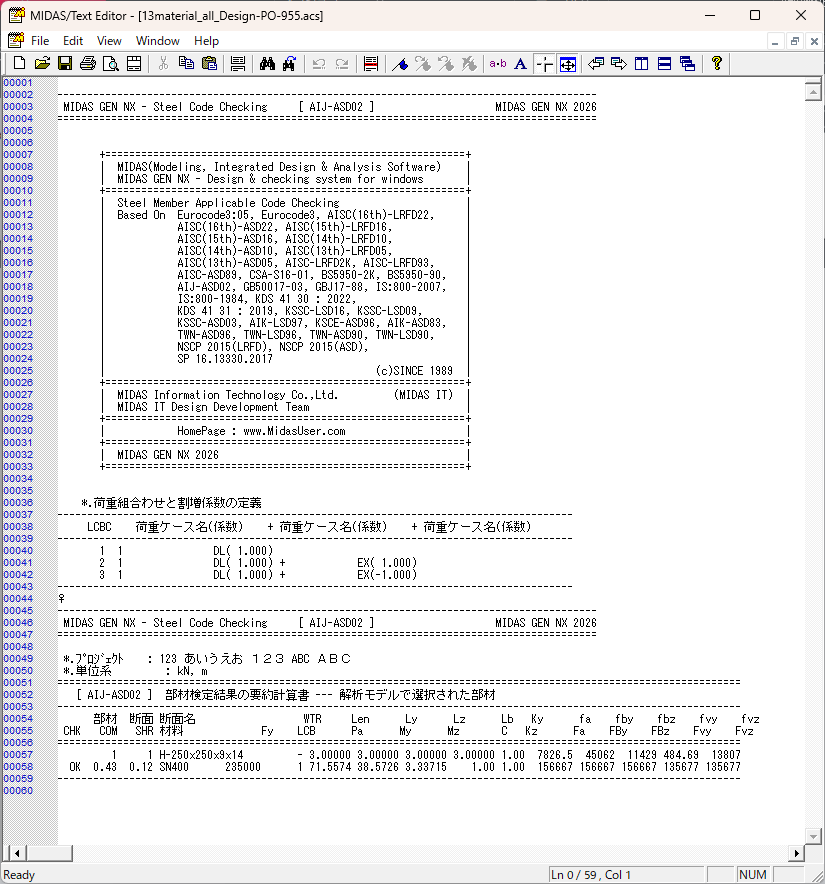
Task: Open Replace with the binoculars-and-arrow icon
Action: [x=290, y=64]
